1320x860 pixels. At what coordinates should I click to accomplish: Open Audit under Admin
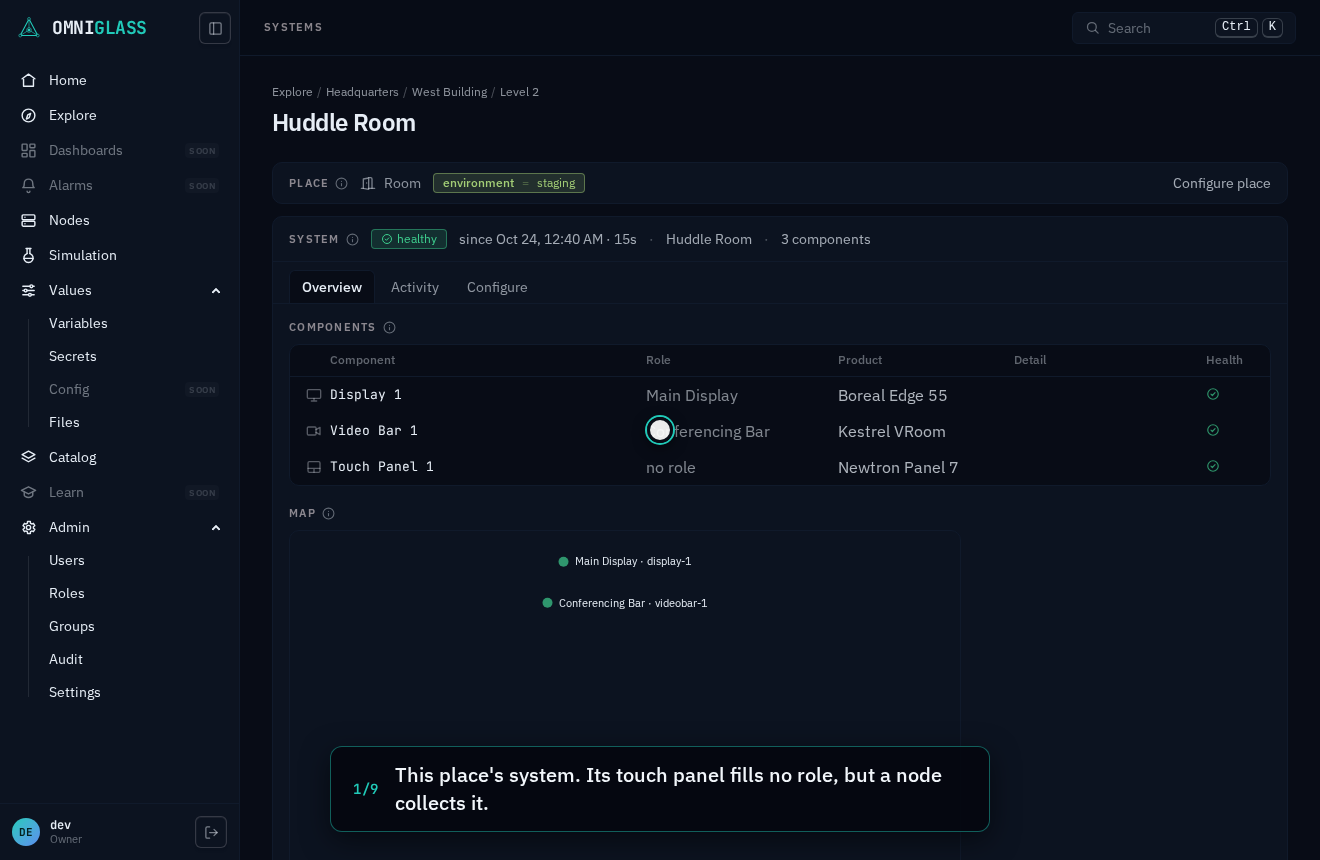tap(66, 659)
